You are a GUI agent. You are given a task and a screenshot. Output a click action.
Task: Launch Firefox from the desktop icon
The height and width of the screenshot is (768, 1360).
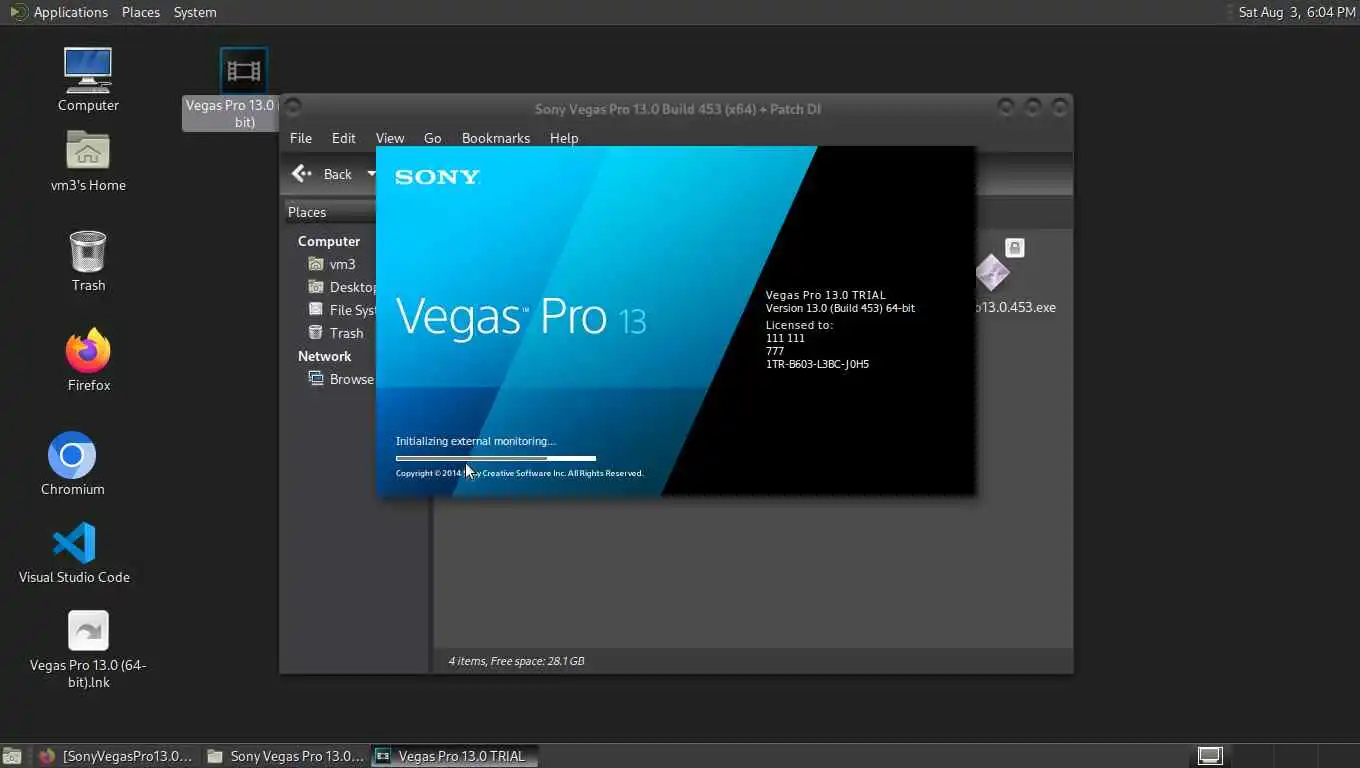(x=88, y=350)
